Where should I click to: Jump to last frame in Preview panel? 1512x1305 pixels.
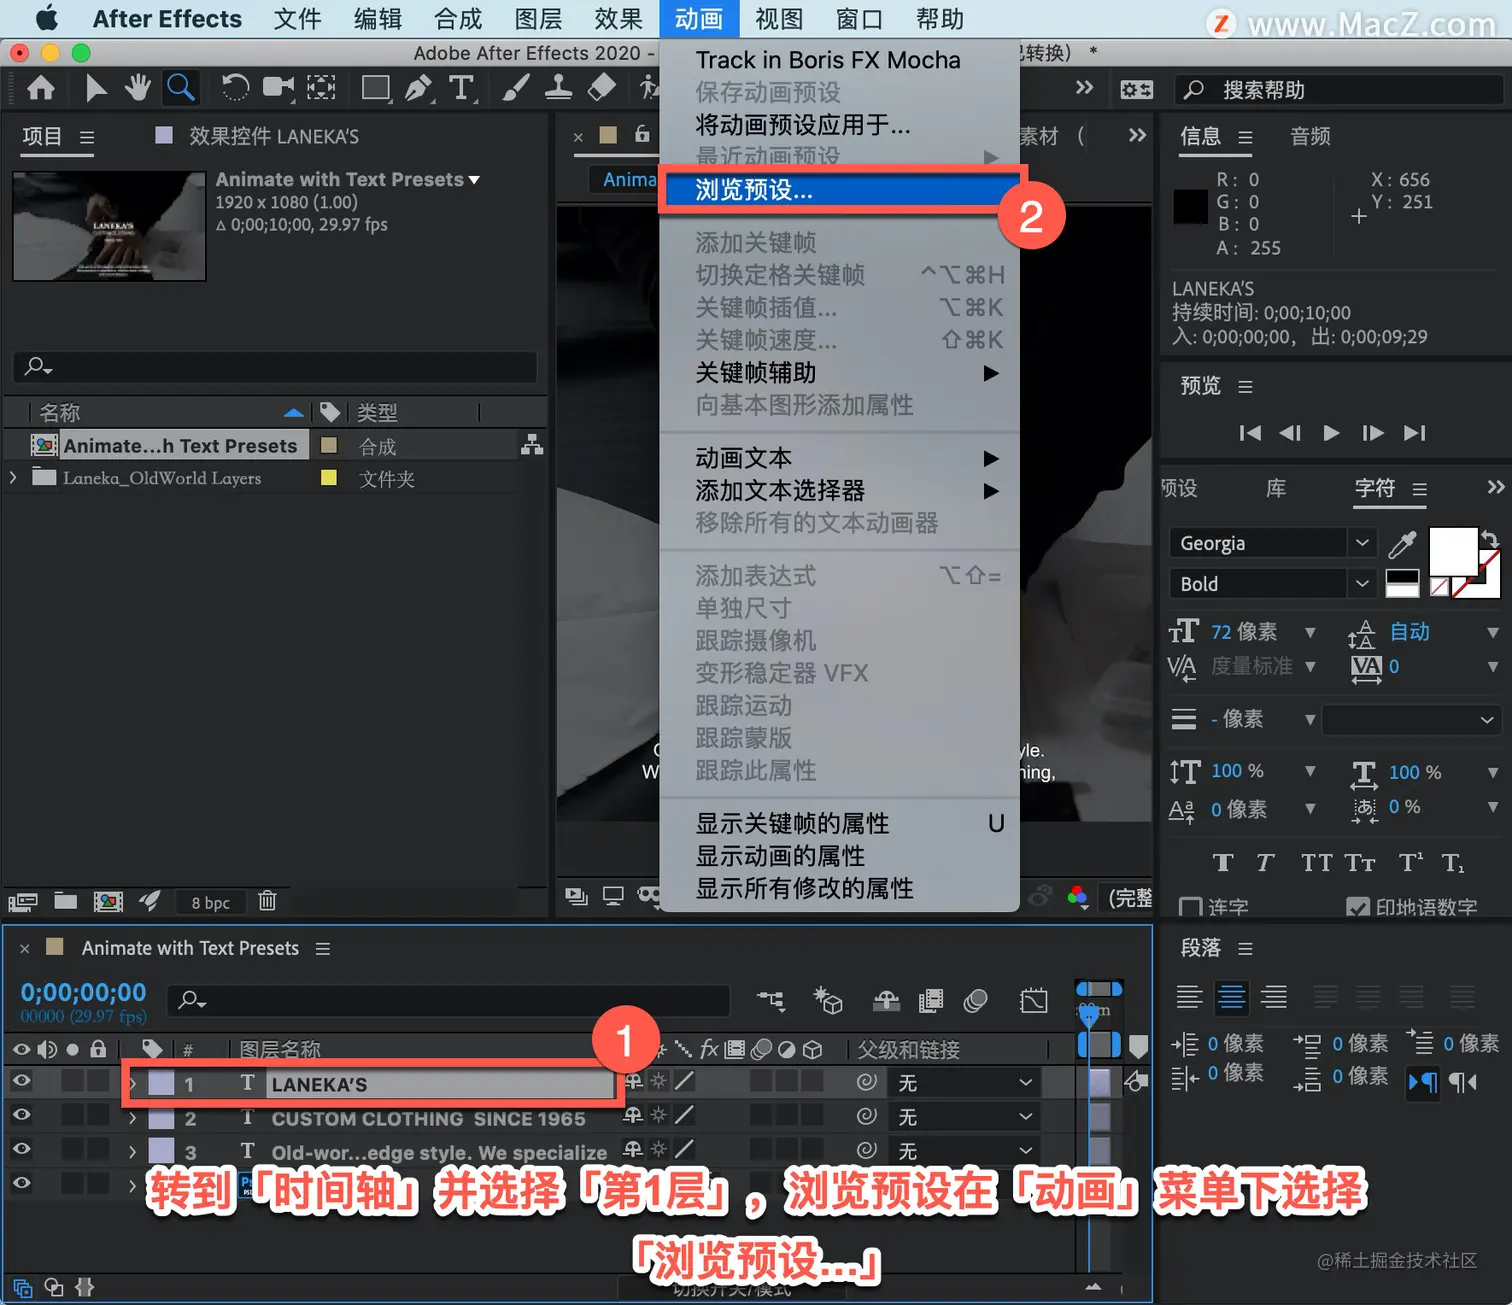tap(1414, 433)
